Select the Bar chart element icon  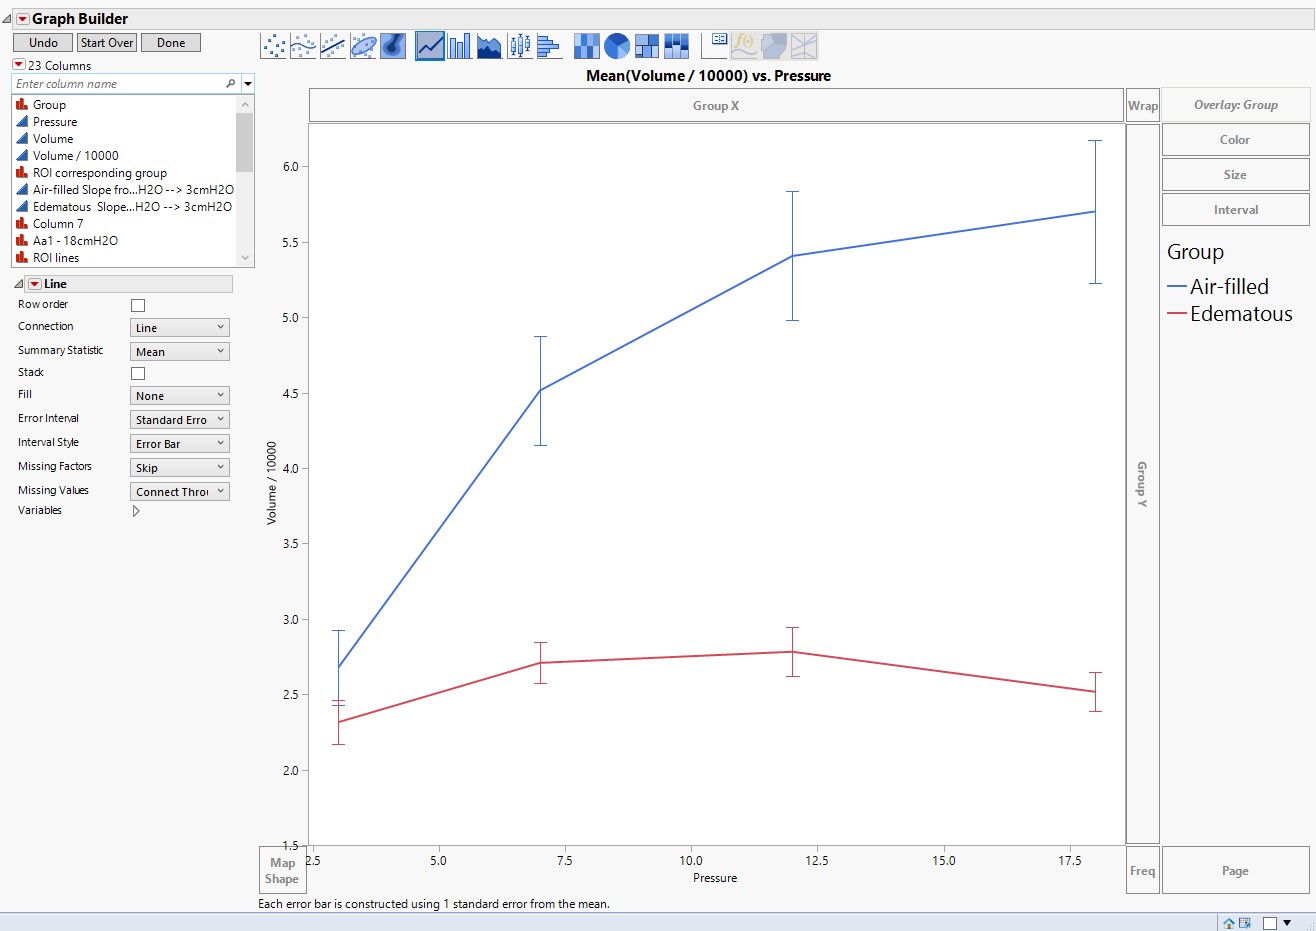point(460,46)
